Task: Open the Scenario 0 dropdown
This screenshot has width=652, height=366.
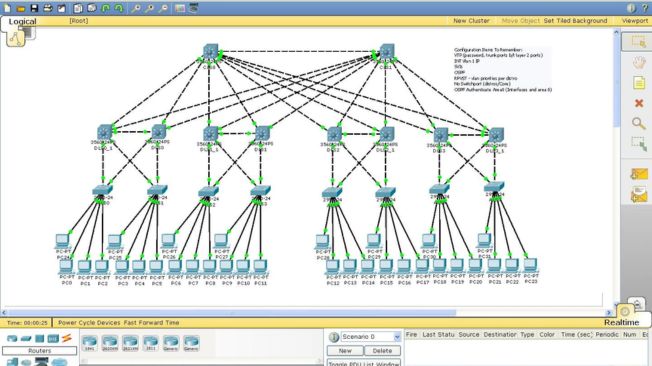Action: (x=370, y=336)
